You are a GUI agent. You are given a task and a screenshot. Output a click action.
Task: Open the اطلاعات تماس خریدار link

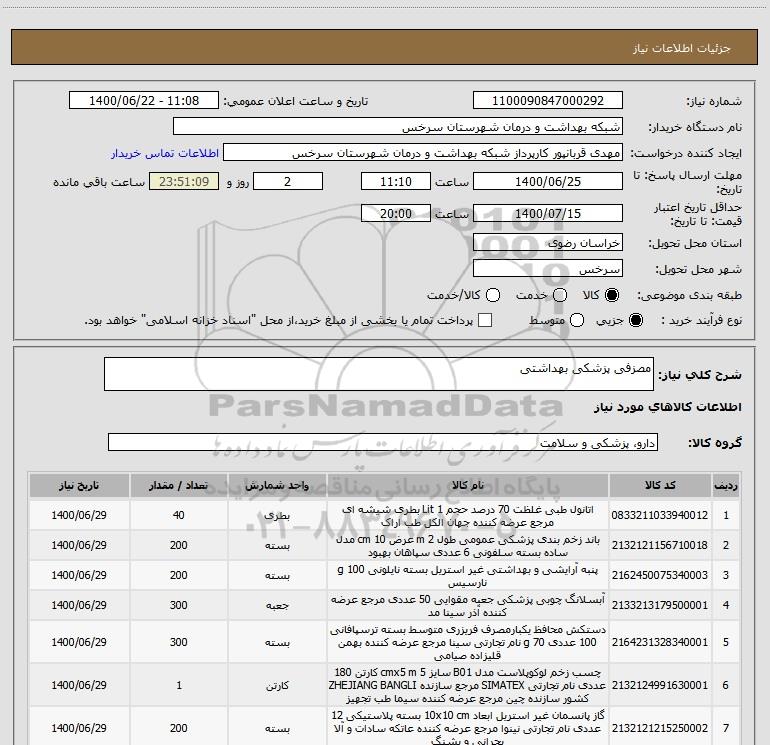click(x=165, y=153)
